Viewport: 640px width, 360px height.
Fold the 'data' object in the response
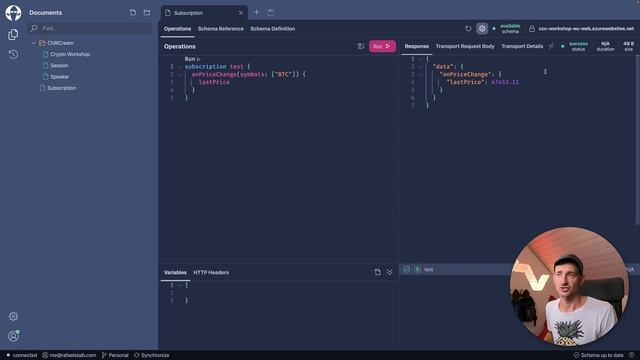(x=421, y=67)
